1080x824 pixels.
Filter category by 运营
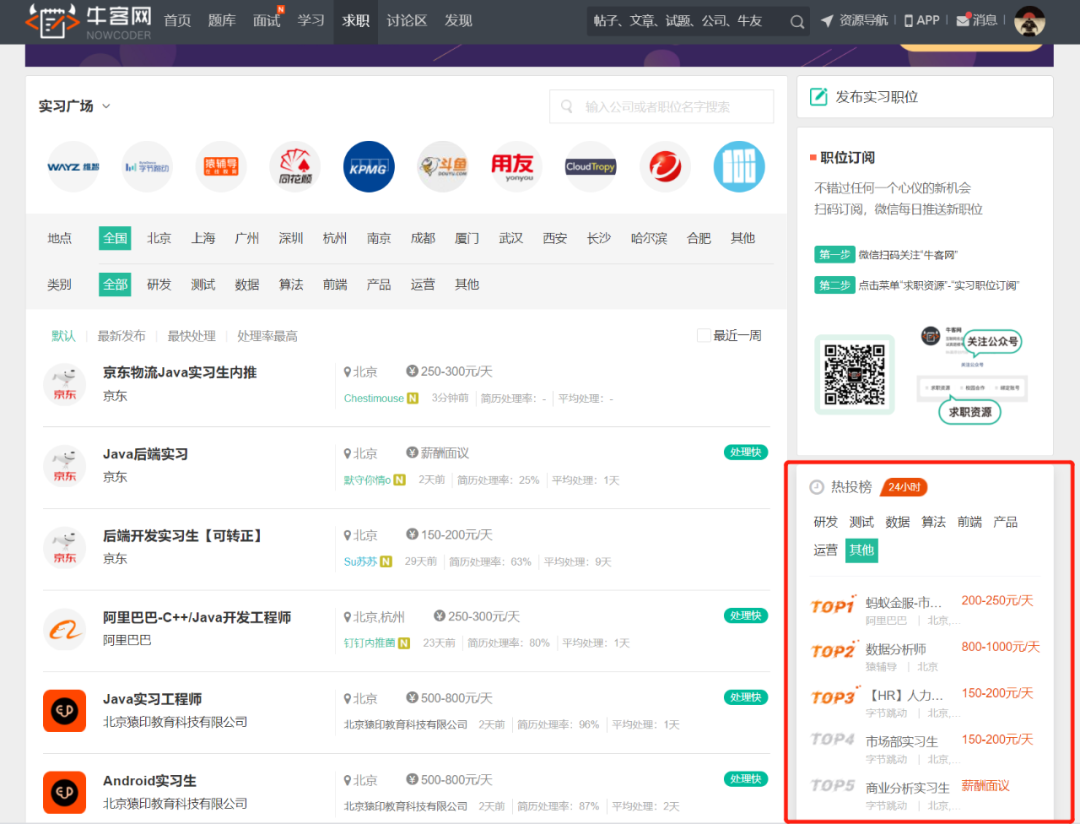tap(423, 285)
